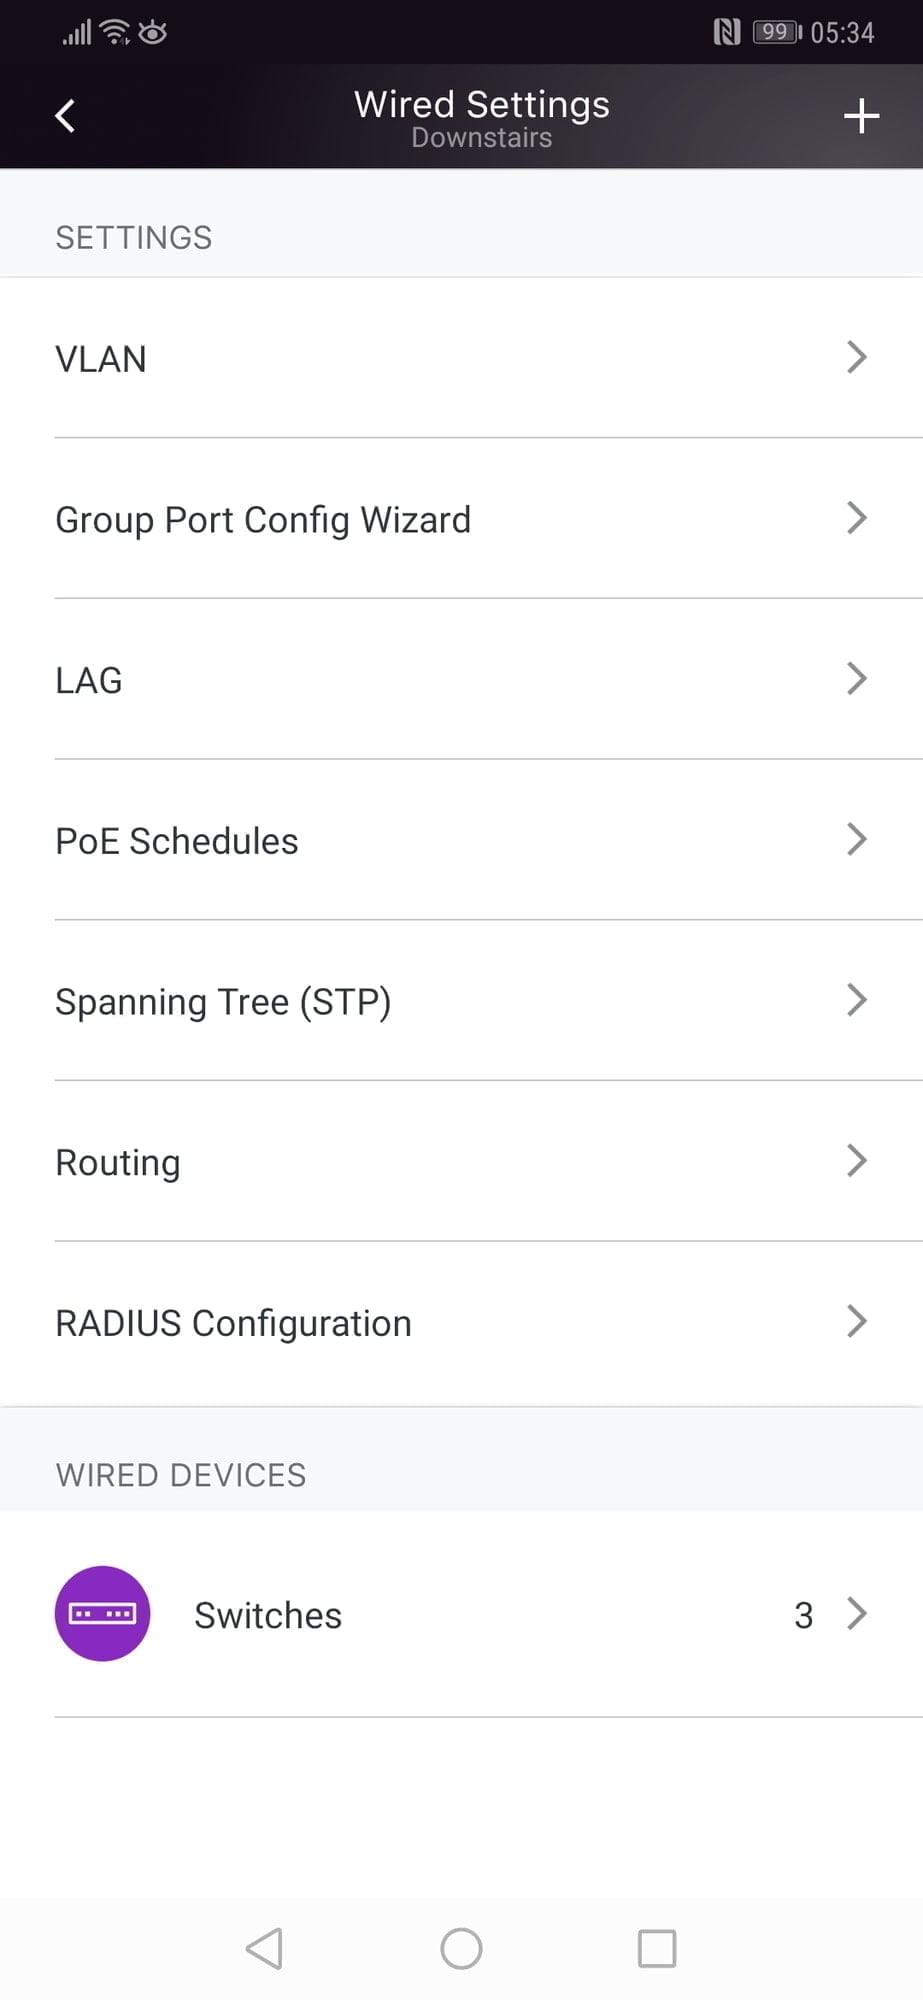Tap the NFC icon in status bar
The width and height of the screenshot is (923, 2000).
pyautogui.click(x=727, y=32)
